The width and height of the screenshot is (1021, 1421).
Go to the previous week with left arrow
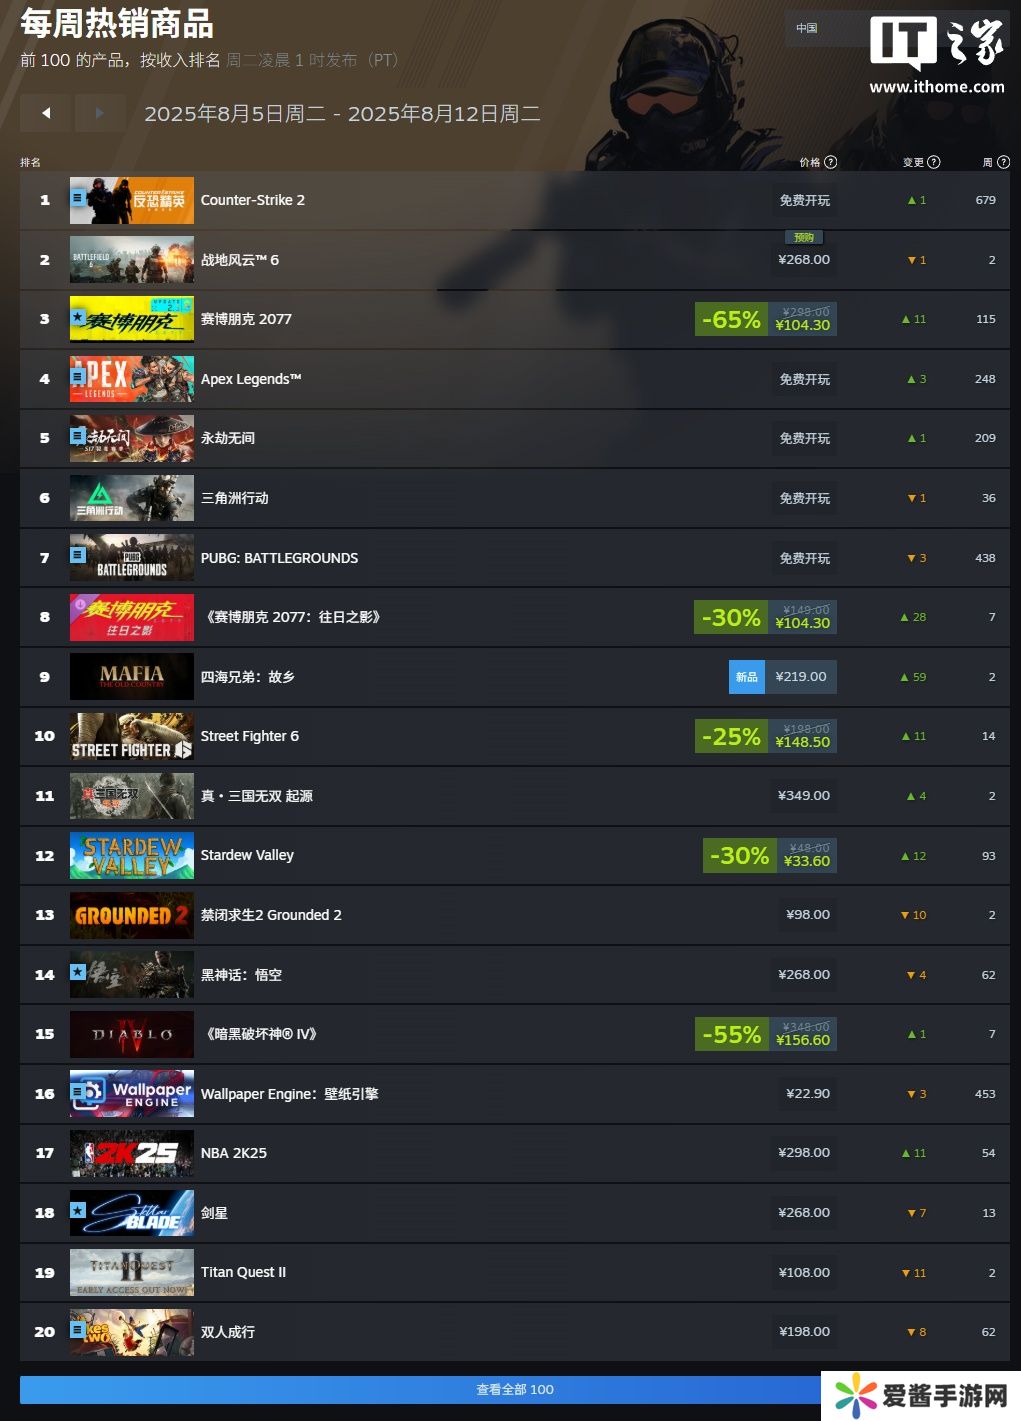pos(46,113)
